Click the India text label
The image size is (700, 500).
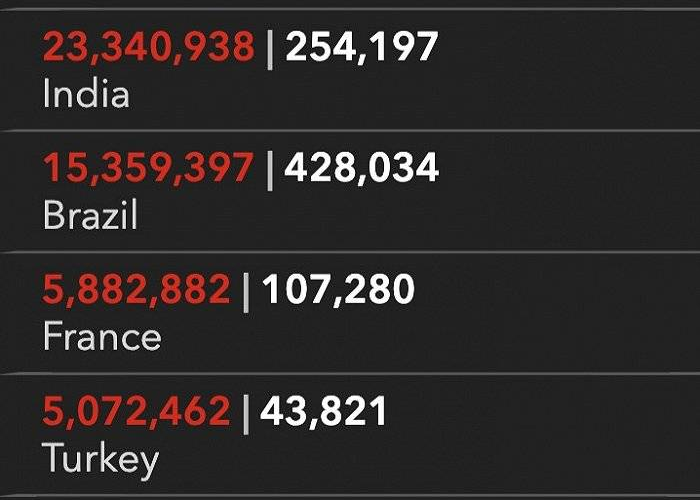(87, 94)
